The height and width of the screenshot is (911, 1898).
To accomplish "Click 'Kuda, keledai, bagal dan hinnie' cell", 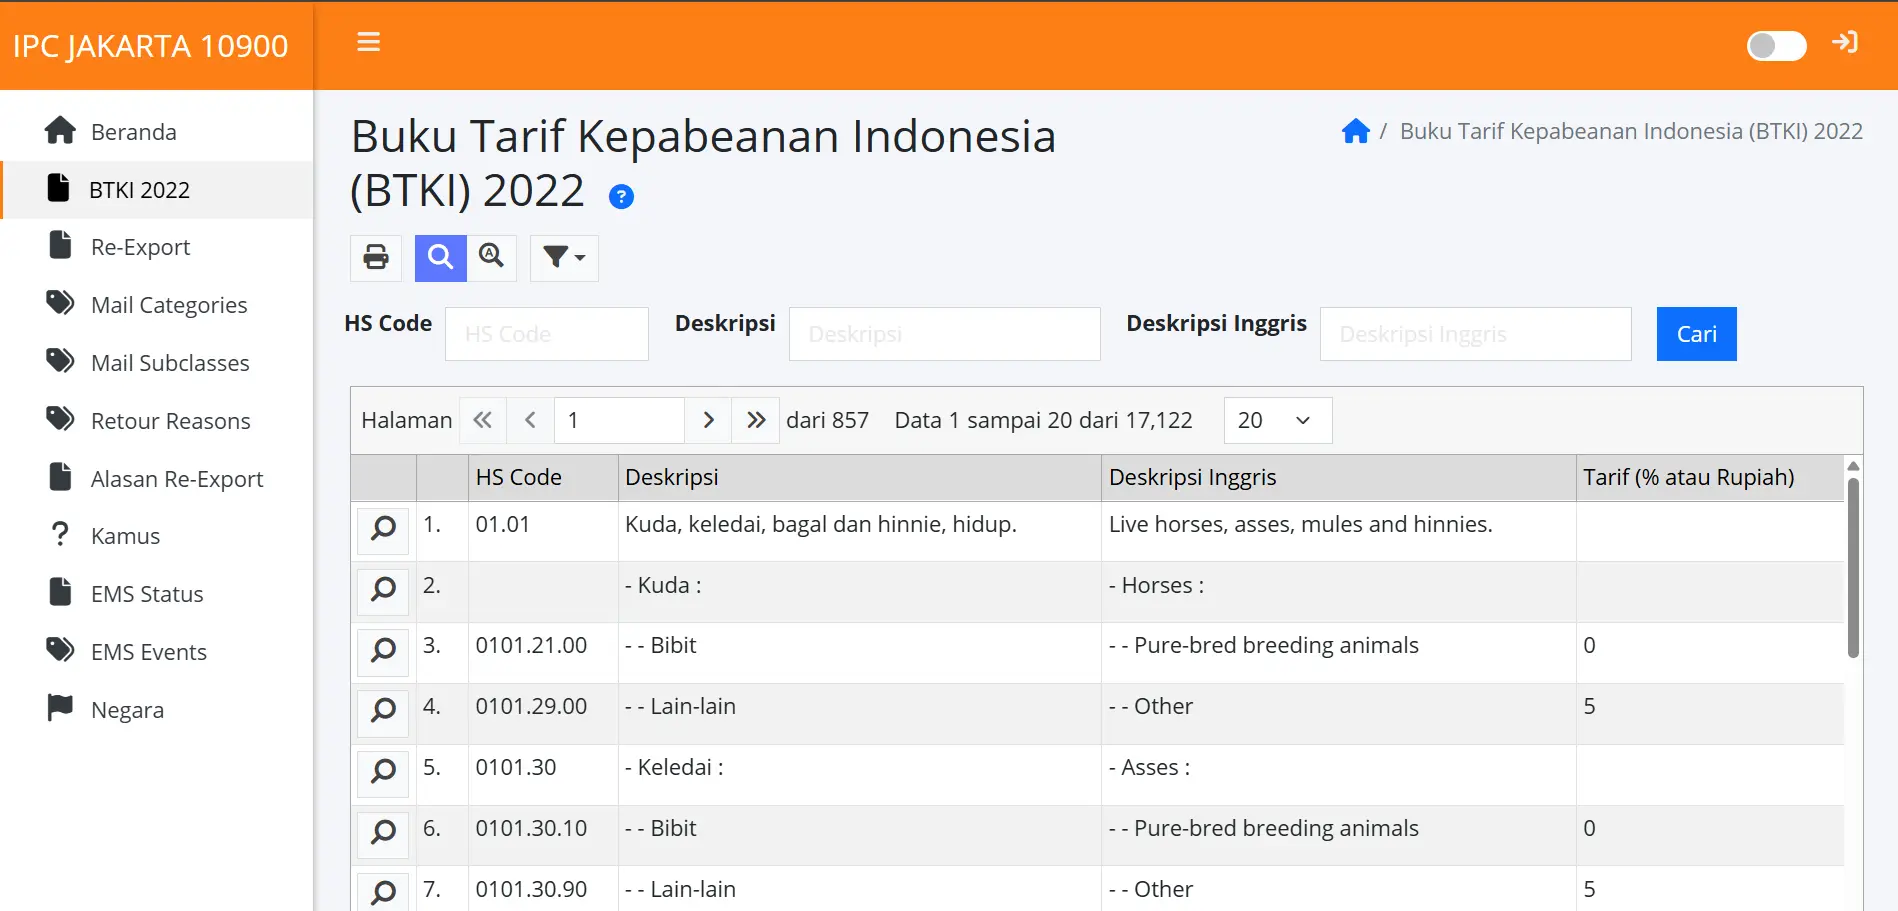I will pos(859,531).
